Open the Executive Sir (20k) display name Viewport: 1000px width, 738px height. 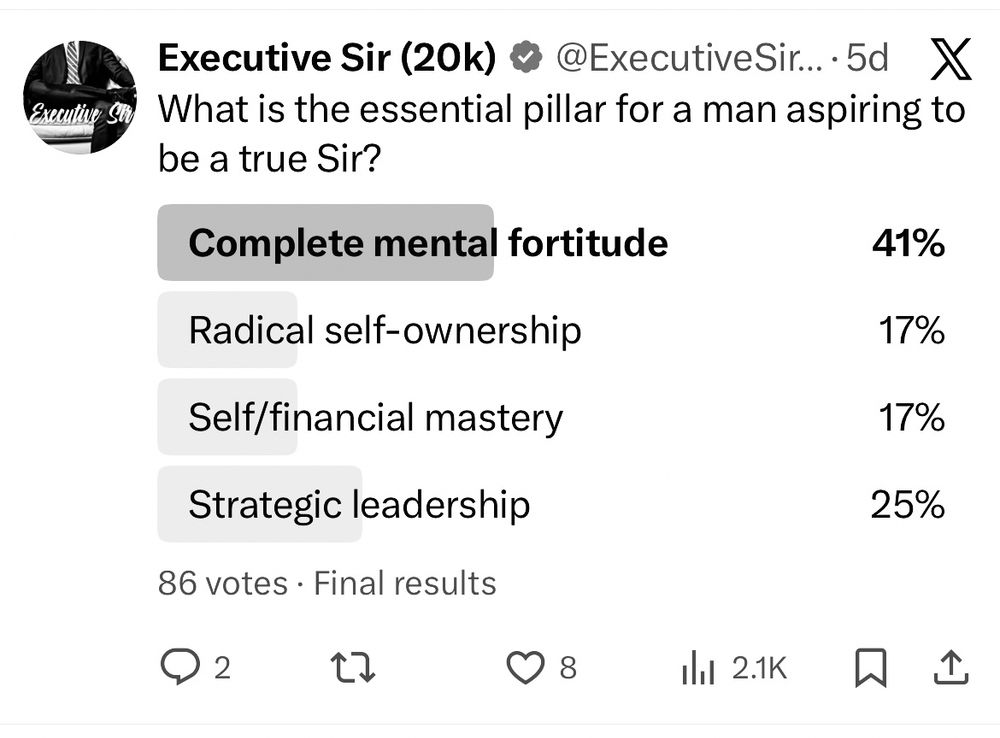click(x=327, y=60)
